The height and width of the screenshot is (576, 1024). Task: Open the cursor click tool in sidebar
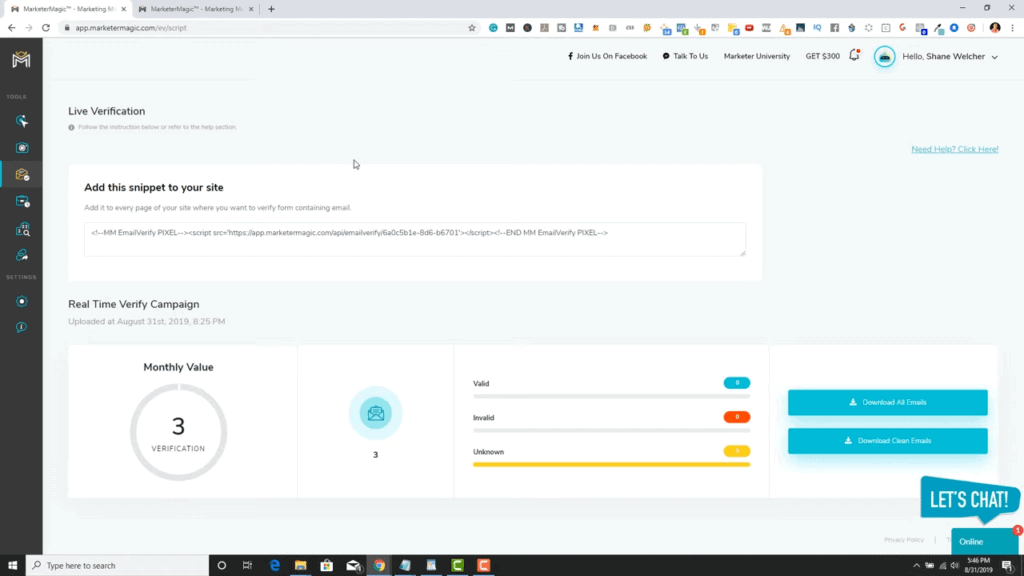(x=22, y=121)
